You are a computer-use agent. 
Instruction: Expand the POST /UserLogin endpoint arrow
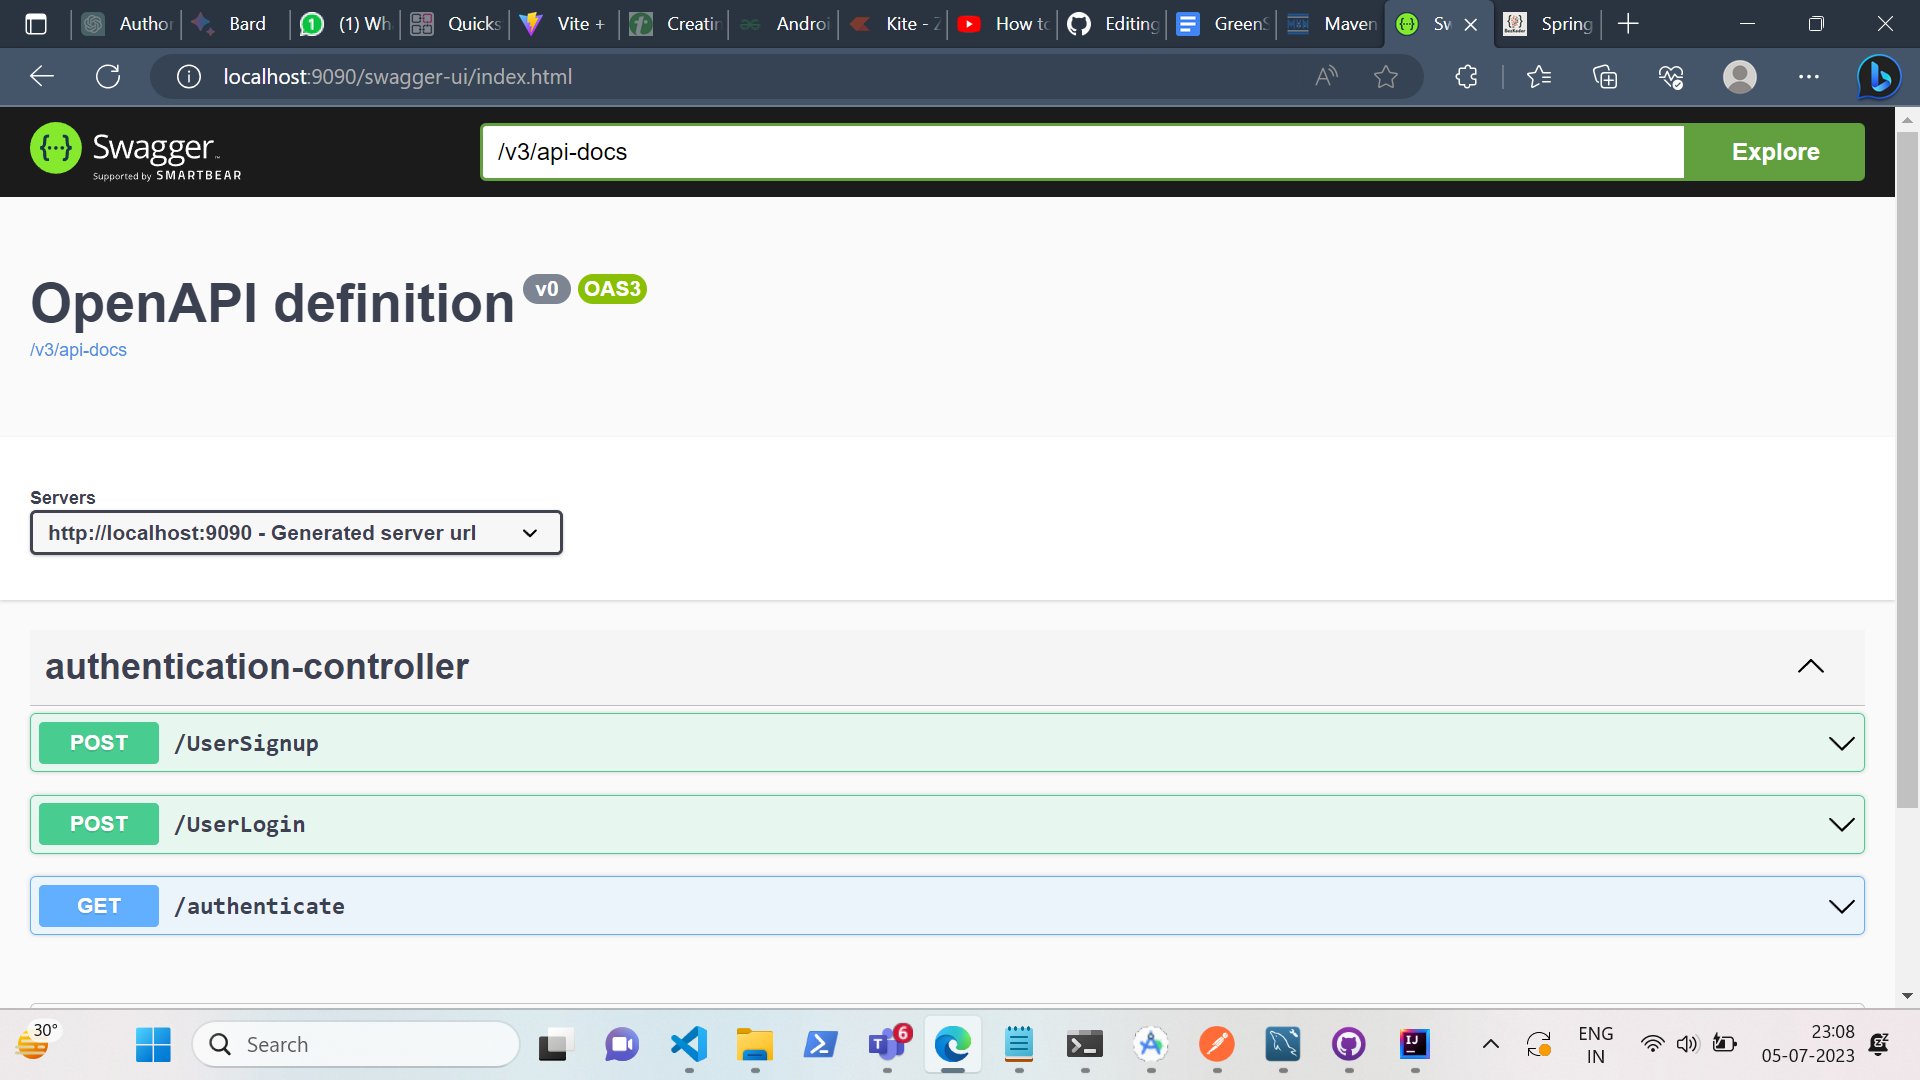point(1841,824)
